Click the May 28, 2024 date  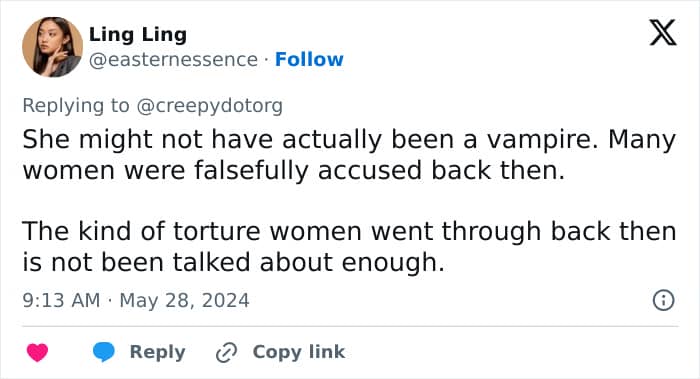pos(184,300)
